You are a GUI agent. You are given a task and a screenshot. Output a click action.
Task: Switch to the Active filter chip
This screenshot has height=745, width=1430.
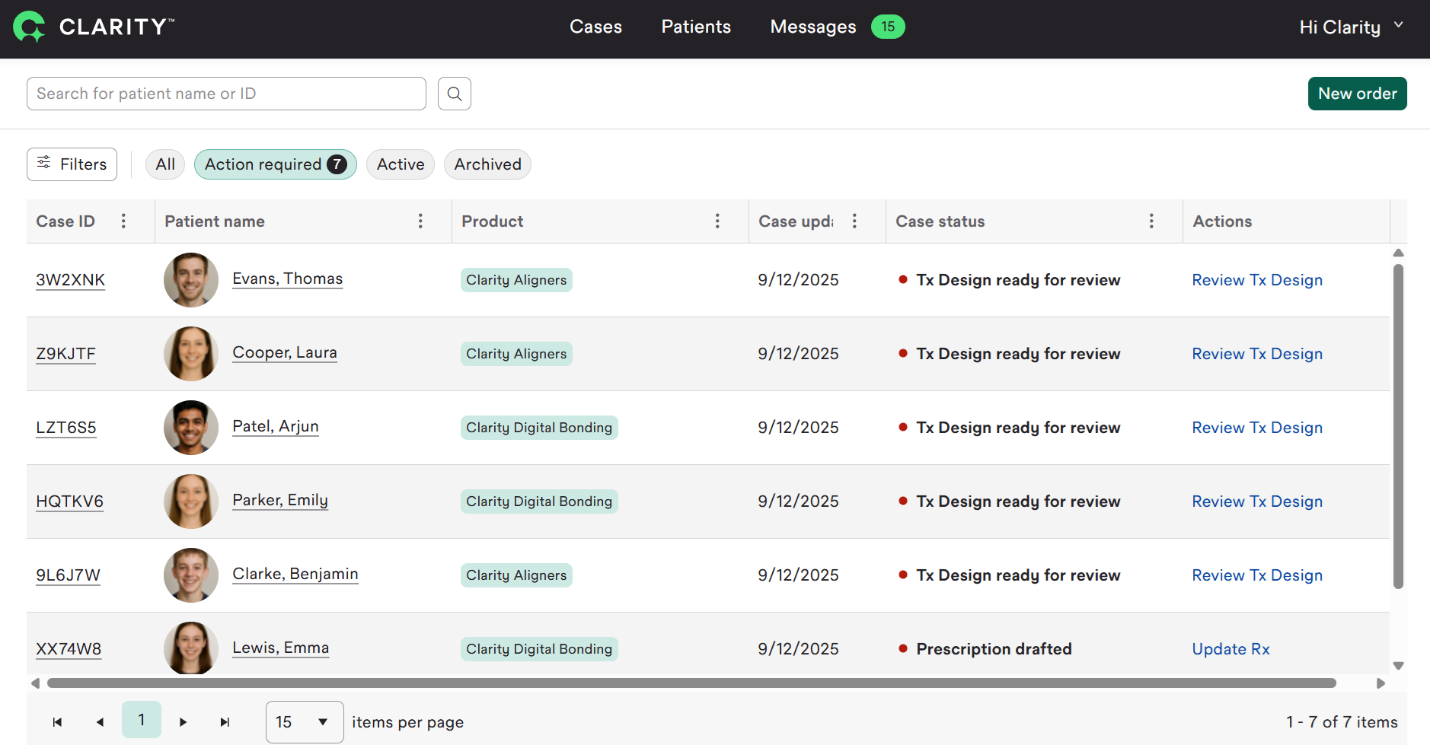[x=400, y=165]
